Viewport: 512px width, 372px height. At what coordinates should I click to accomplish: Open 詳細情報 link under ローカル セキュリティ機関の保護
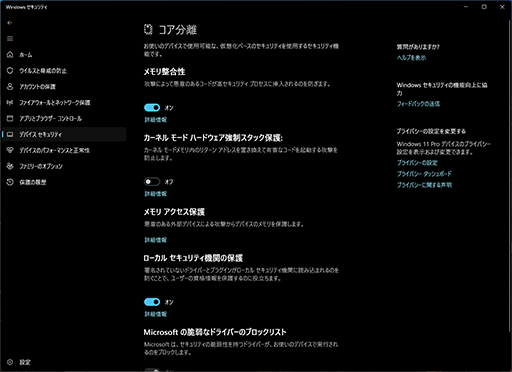[155, 314]
